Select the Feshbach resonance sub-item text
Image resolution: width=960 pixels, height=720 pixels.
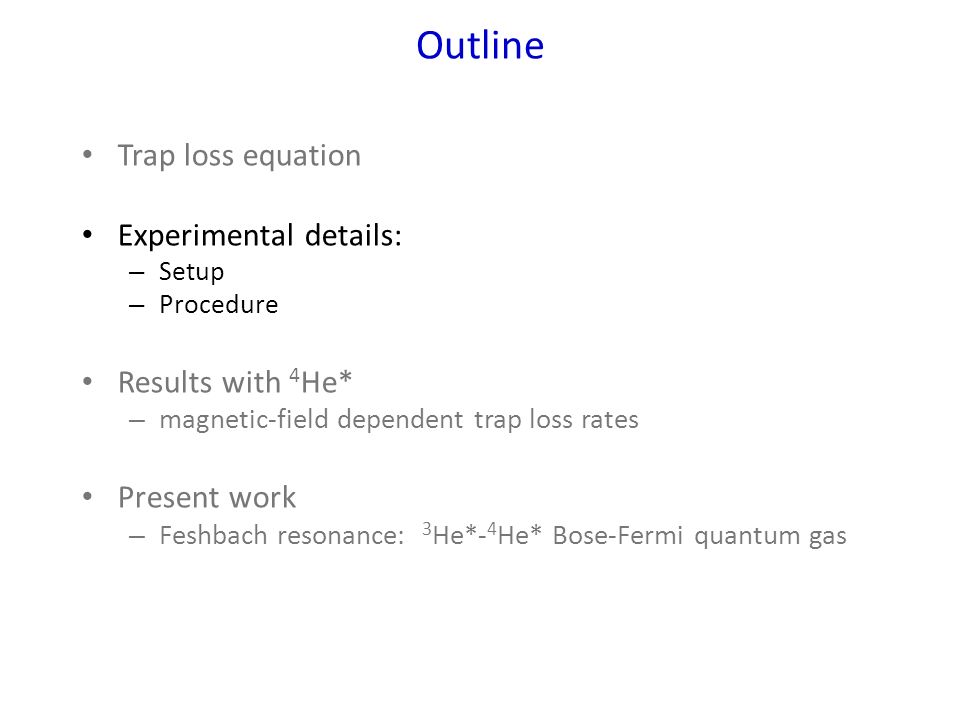tap(503, 535)
